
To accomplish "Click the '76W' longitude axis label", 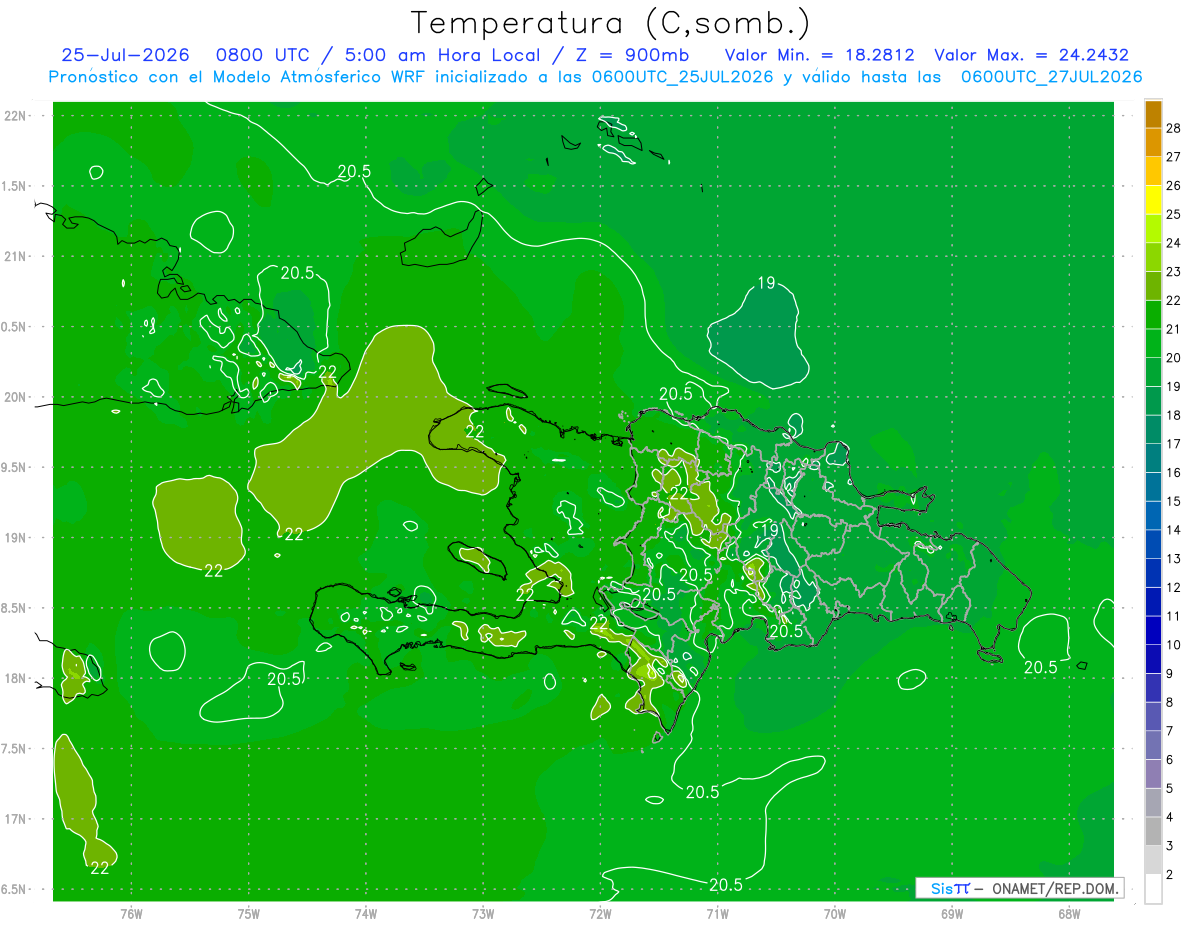I will pyautogui.click(x=131, y=913).
